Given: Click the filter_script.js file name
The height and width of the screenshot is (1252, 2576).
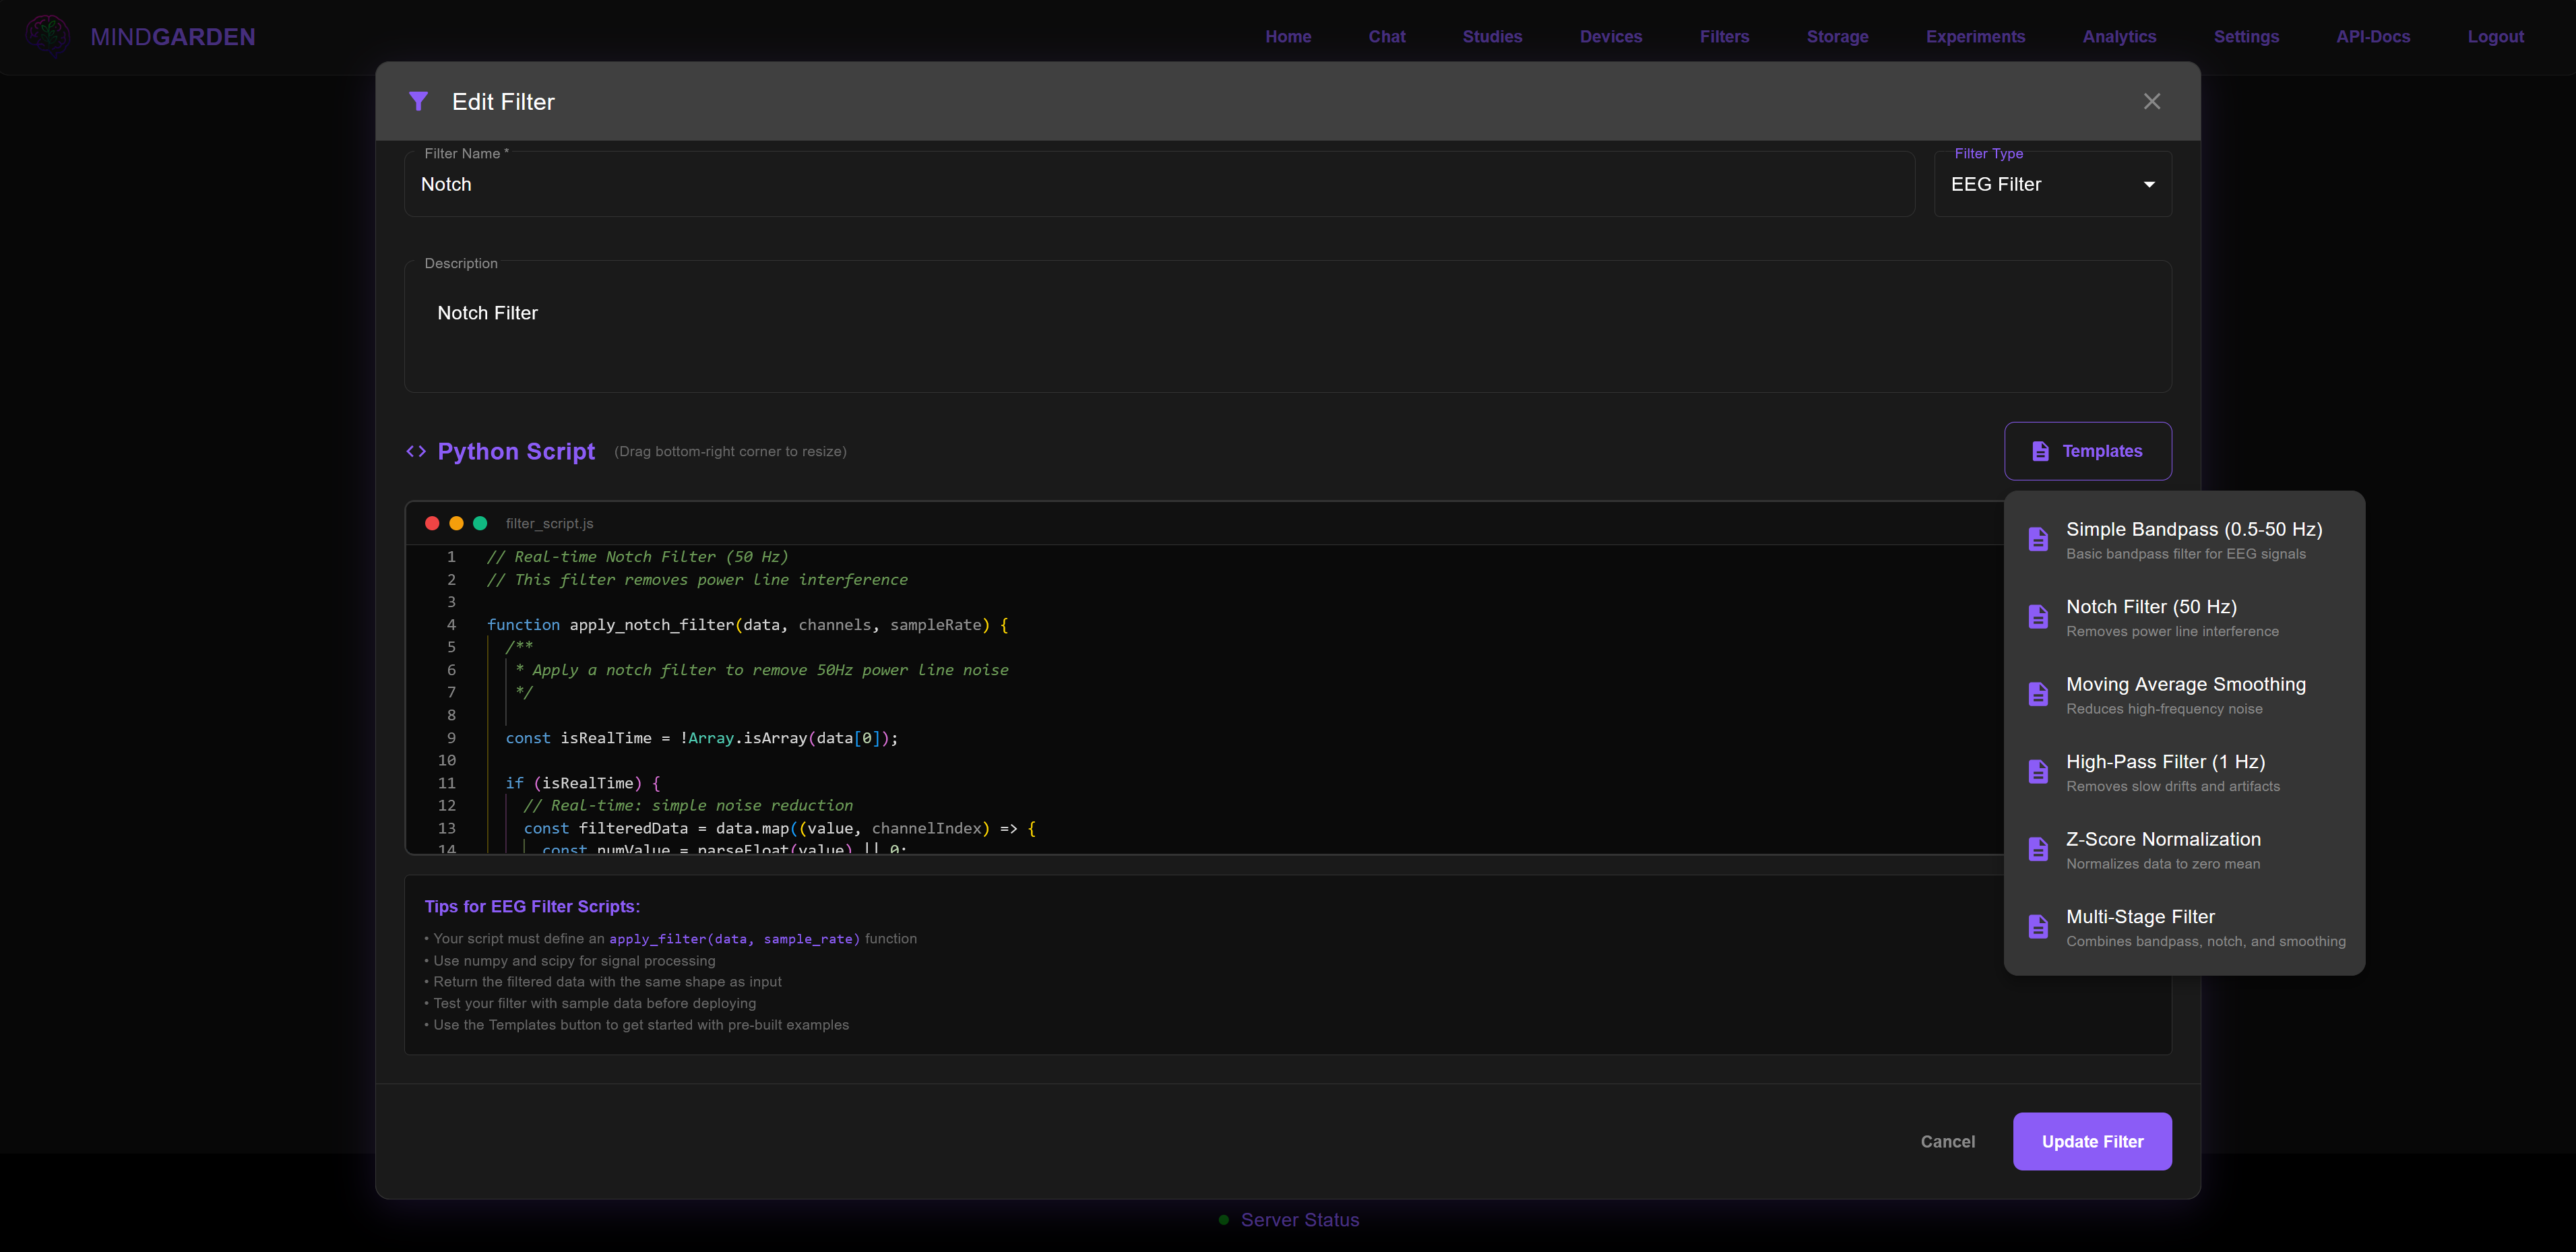Looking at the screenshot, I should click(x=549, y=523).
